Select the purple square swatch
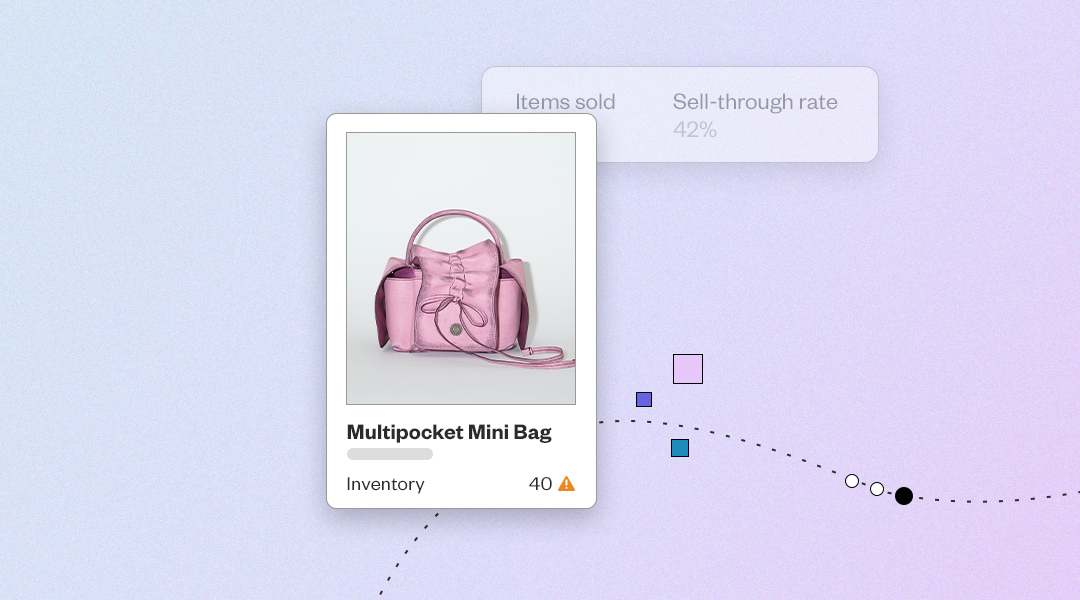The width and height of the screenshot is (1080, 600). (x=644, y=400)
